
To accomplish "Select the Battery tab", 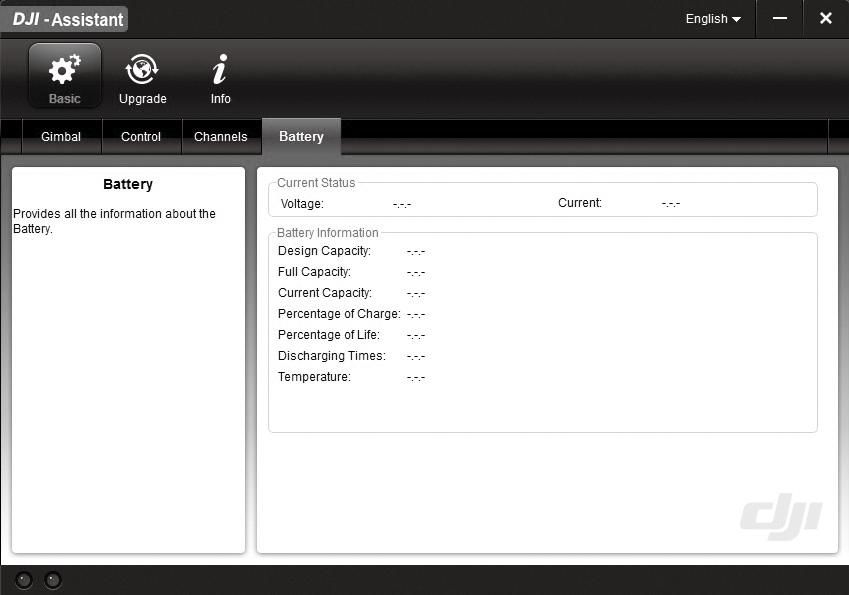I will [301, 136].
